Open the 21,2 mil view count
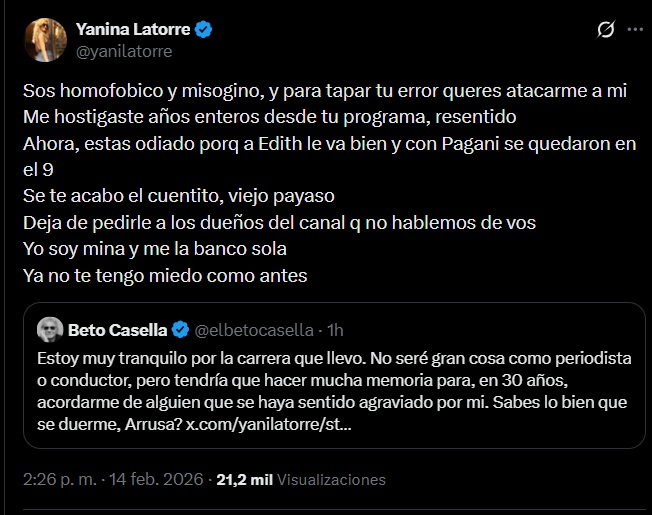Viewport: 652px width, 515px height. pyautogui.click(x=246, y=480)
